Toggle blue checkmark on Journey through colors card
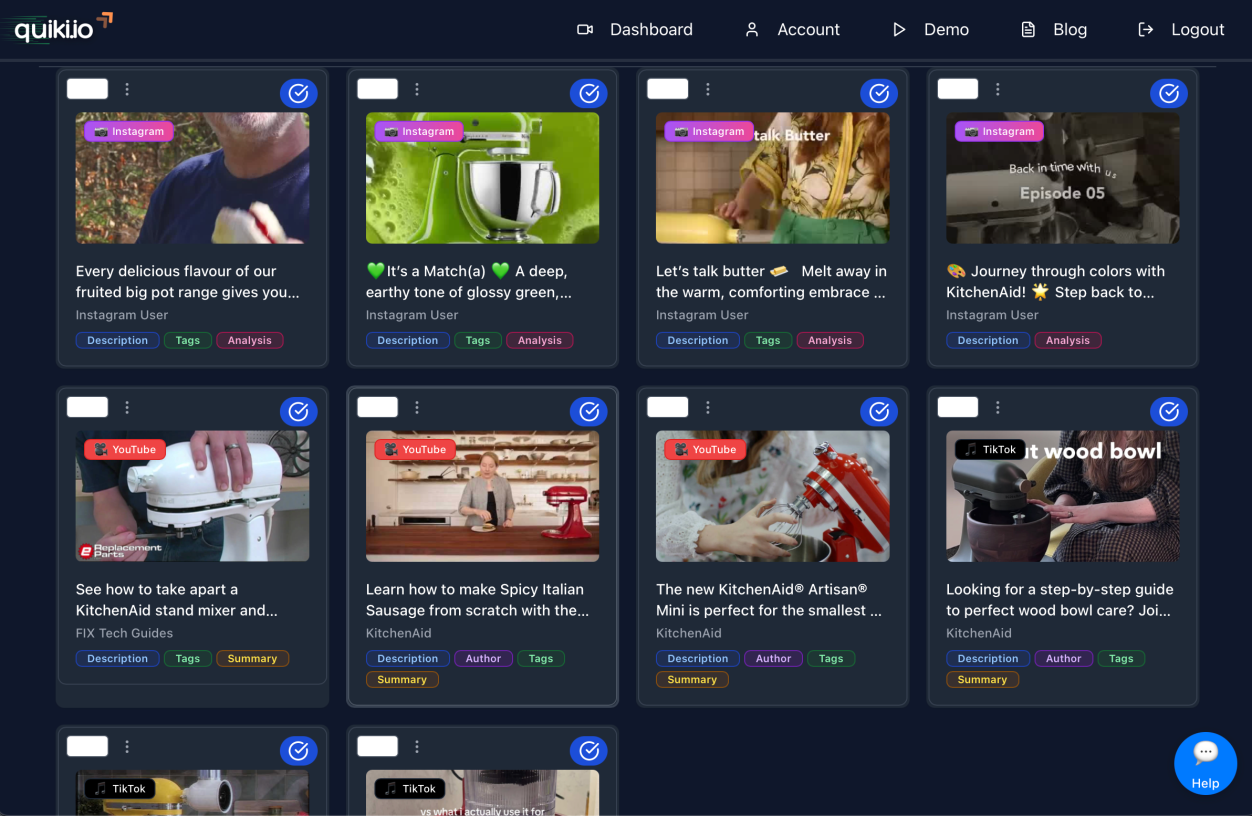This screenshot has width=1252, height=816. (x=1169, y=93)
